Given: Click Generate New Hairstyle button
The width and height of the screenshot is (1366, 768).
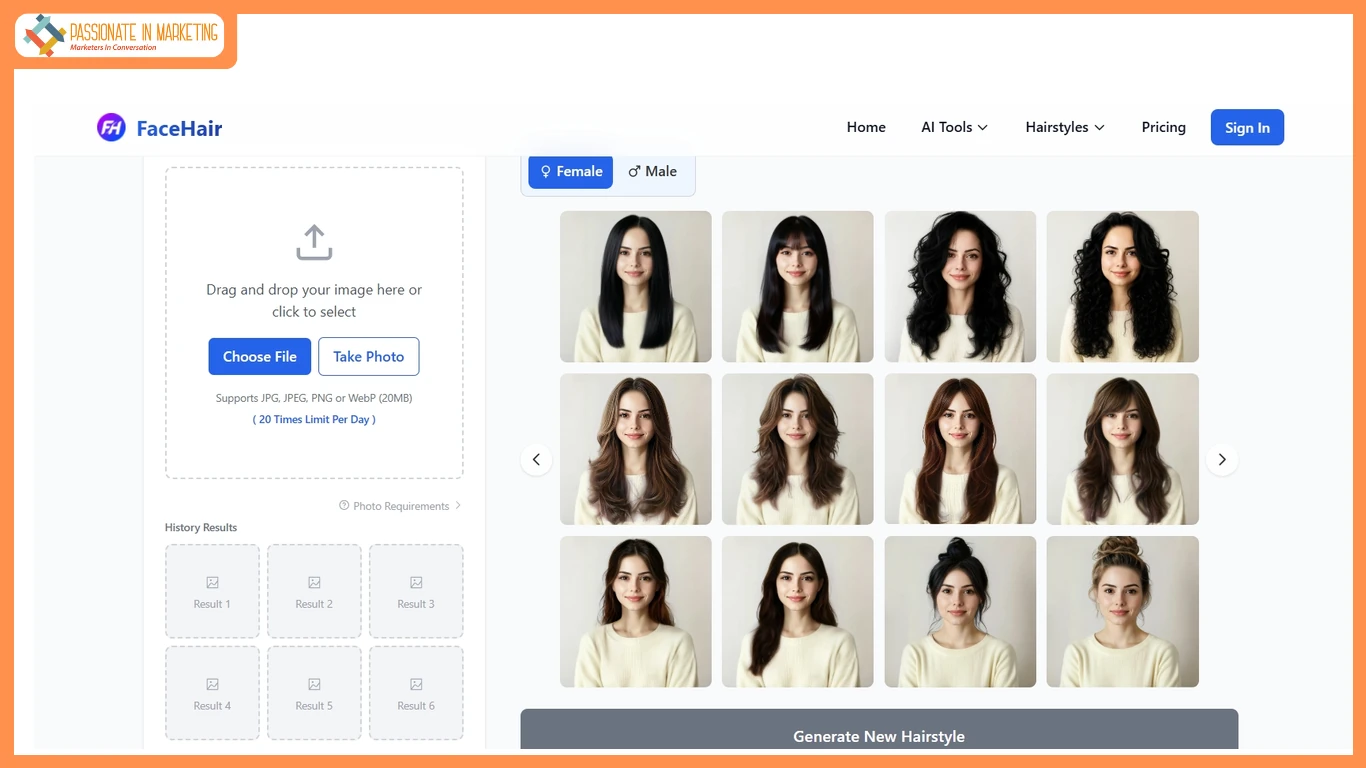Looking at the screenshot, I should (x=879, y=735).
